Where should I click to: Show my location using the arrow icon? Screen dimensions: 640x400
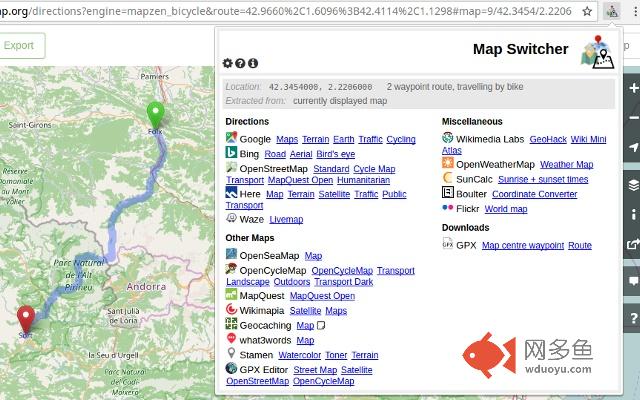click(x=633, y=147)
